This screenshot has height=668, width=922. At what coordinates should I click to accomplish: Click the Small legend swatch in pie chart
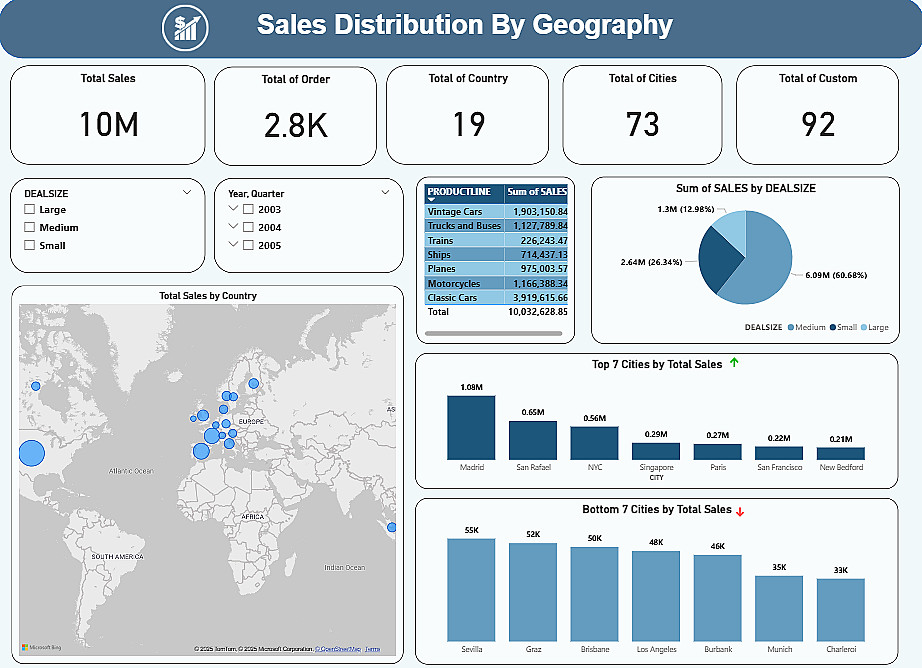833,328
